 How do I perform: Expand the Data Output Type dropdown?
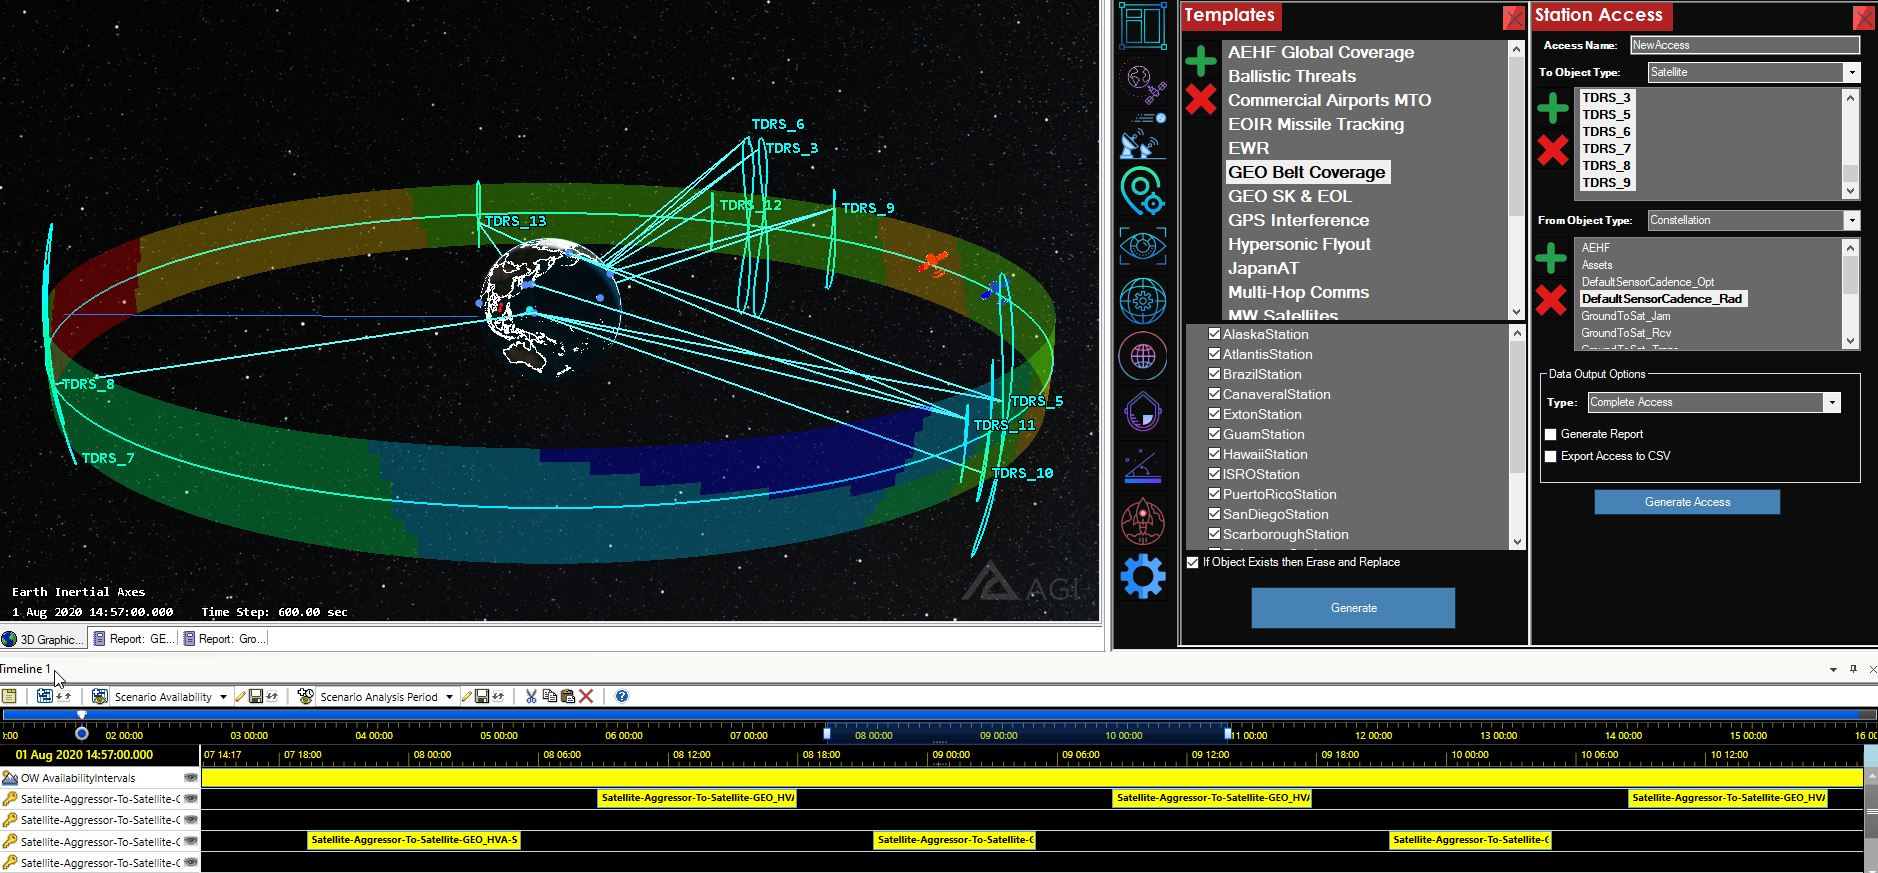1831,402
